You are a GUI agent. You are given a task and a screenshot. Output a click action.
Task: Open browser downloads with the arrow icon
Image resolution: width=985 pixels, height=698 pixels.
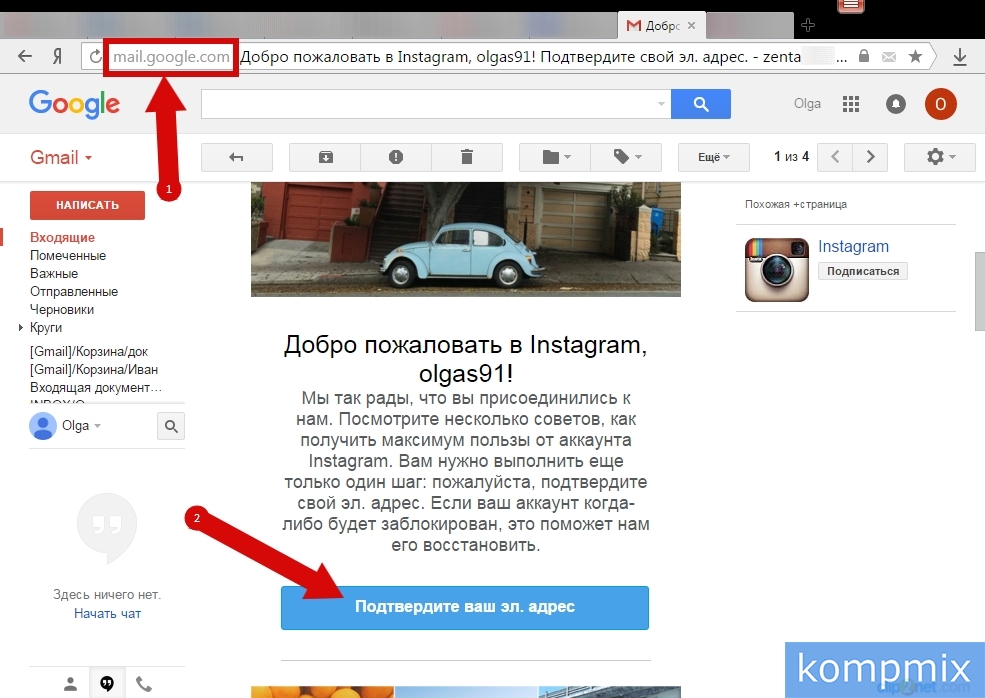pyautogui.click(x=960, y=57)
